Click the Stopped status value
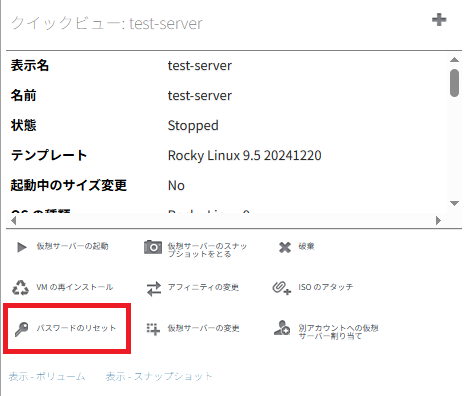The image size is (468, 396). point(193,126)
